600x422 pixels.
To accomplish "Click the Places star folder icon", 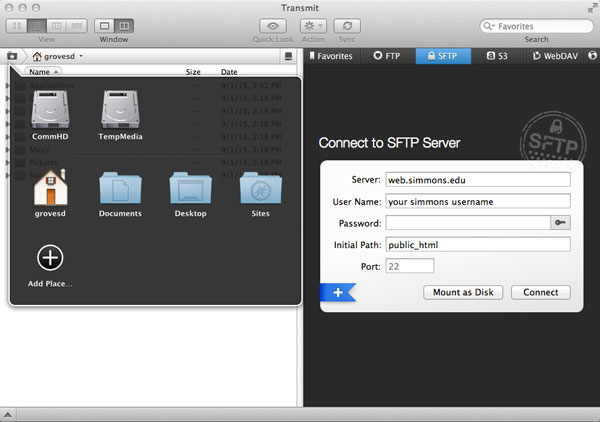I will tap(12, 56).
